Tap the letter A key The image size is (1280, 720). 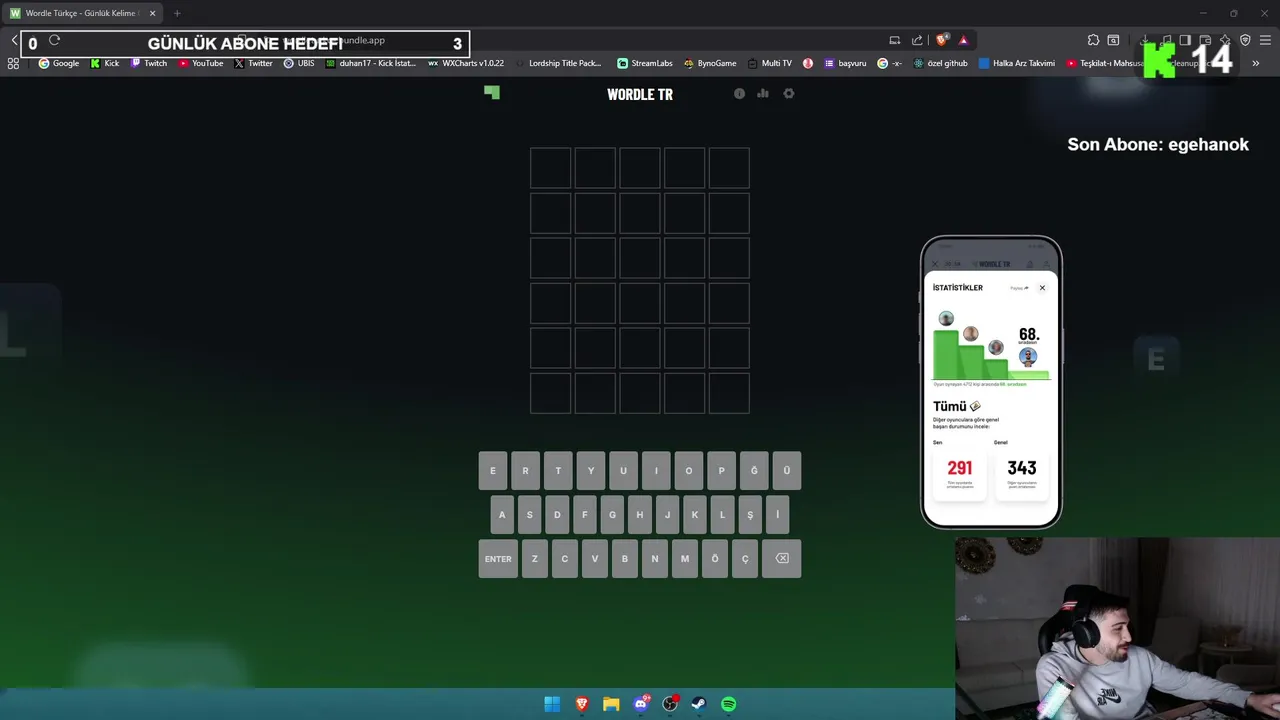(x=502, y=515)
